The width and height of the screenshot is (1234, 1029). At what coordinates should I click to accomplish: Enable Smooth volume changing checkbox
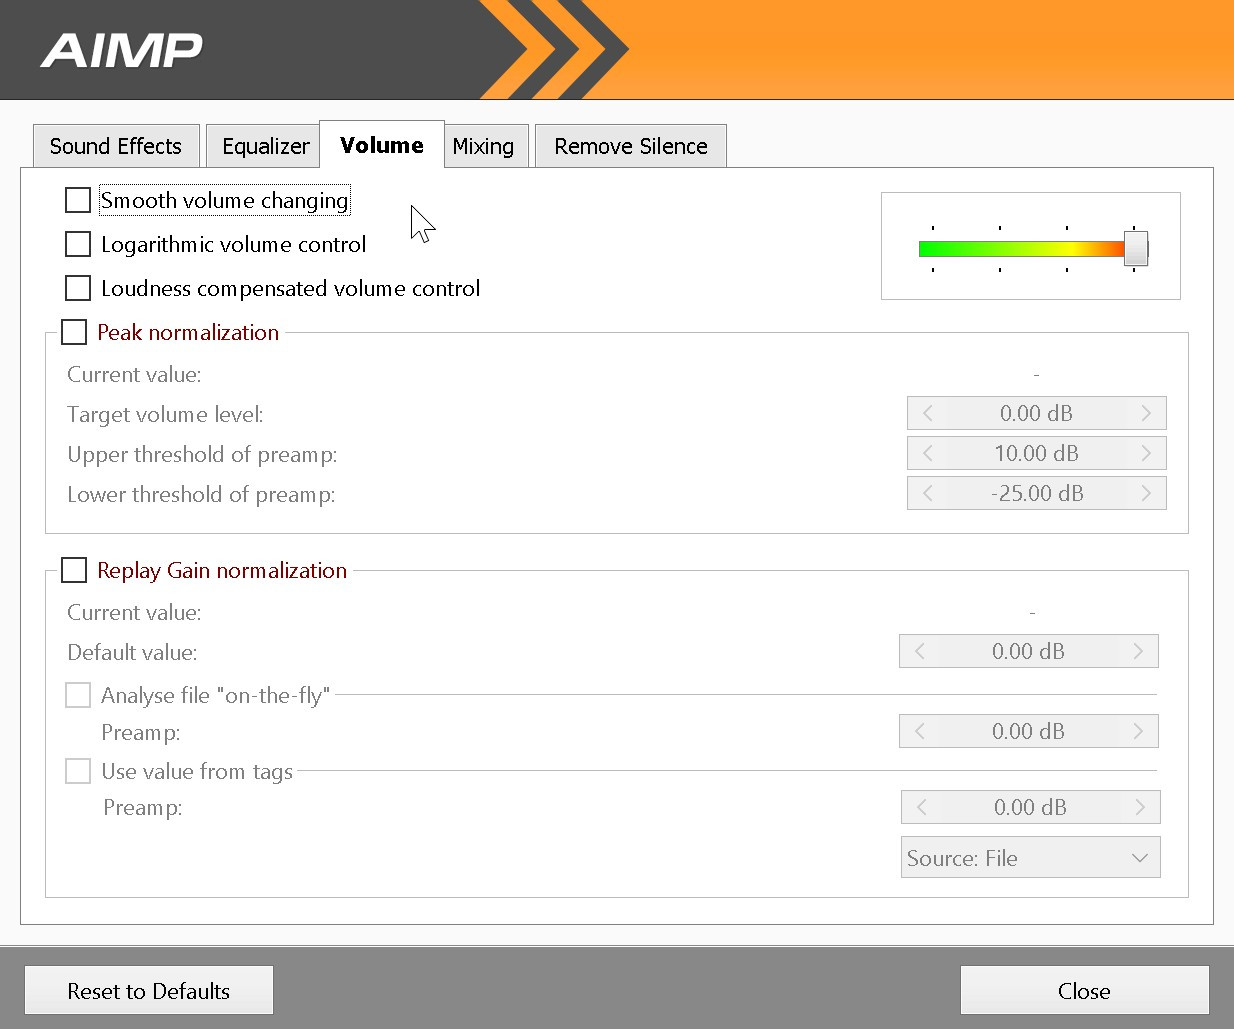[78, 200]
